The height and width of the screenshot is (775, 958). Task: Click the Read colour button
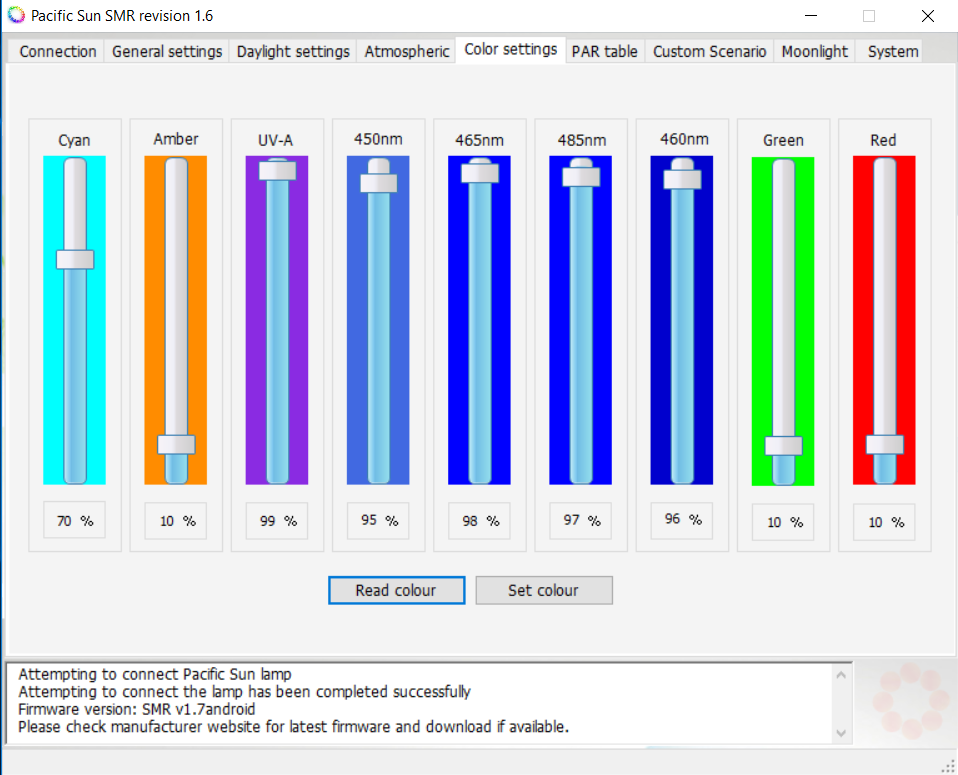(x=397, y=590)
